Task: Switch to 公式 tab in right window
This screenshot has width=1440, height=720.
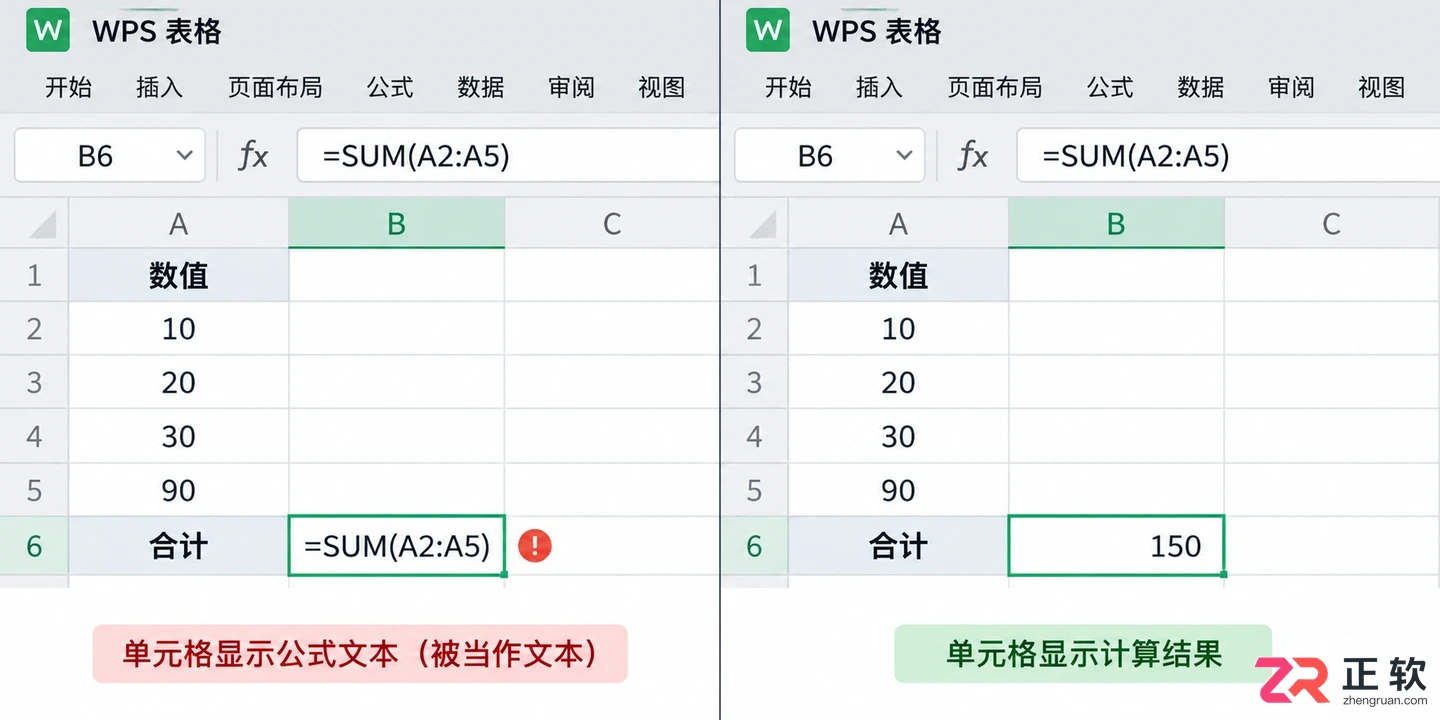Action: [1110, 88]
